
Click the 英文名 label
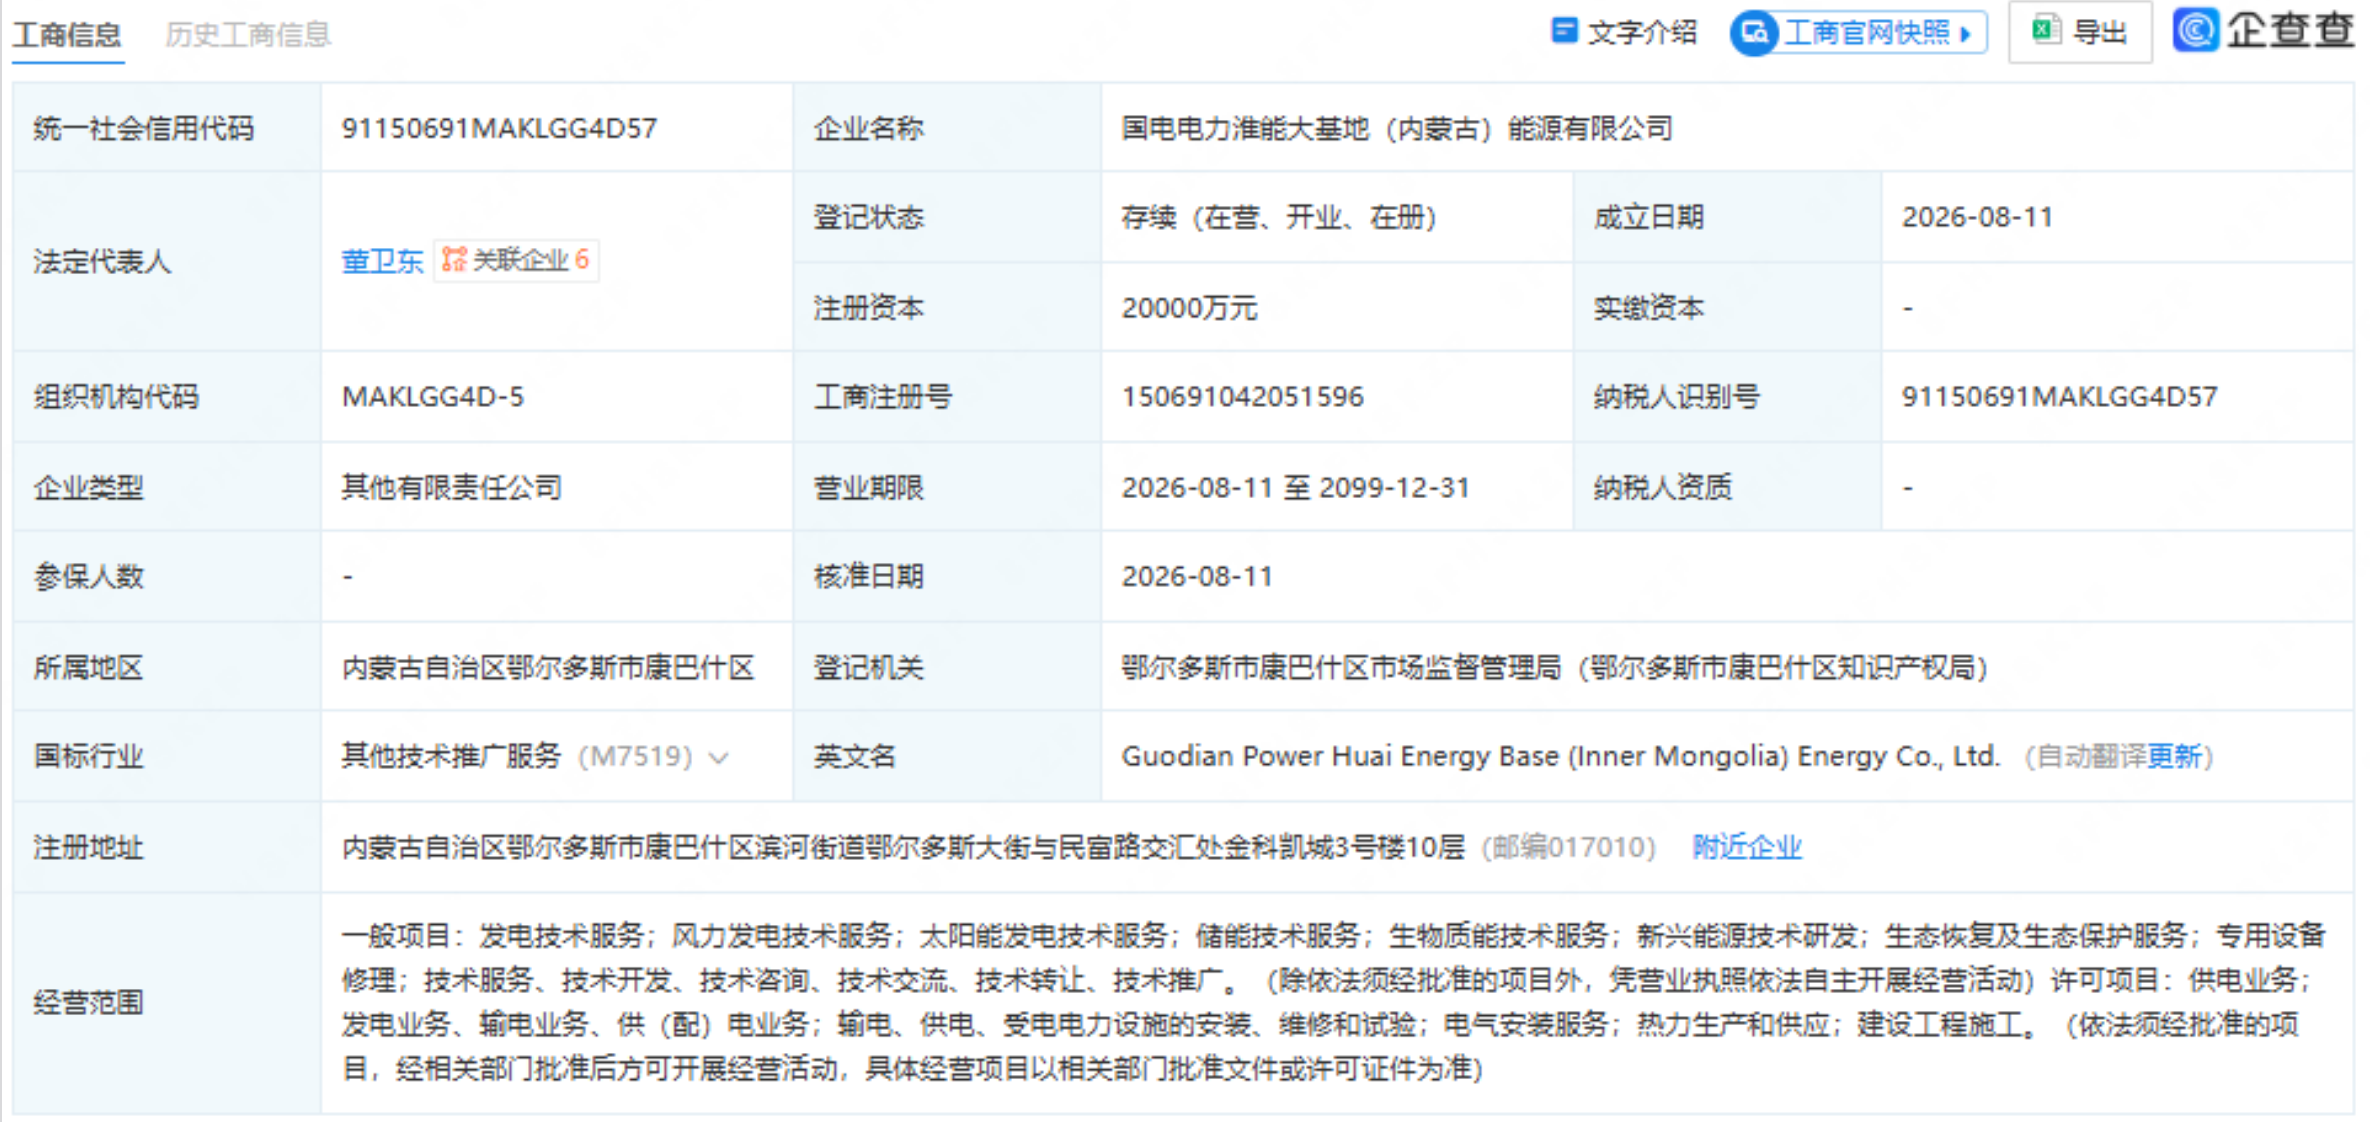854,757
